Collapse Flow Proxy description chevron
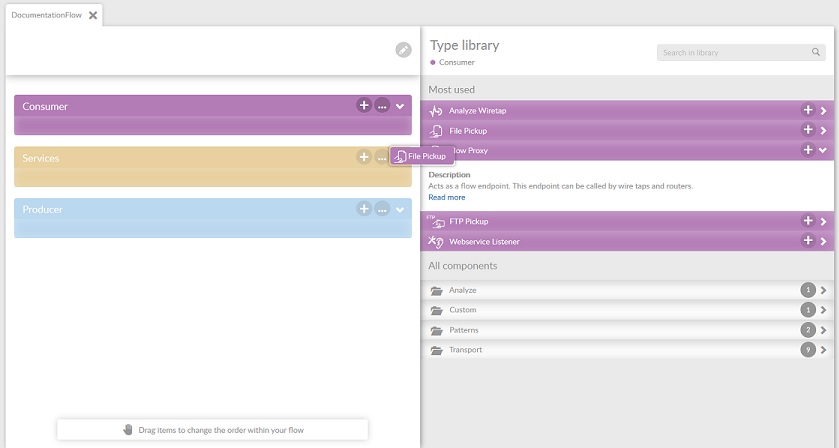This screenshot has width=839, height=448. tap(823, 150)
